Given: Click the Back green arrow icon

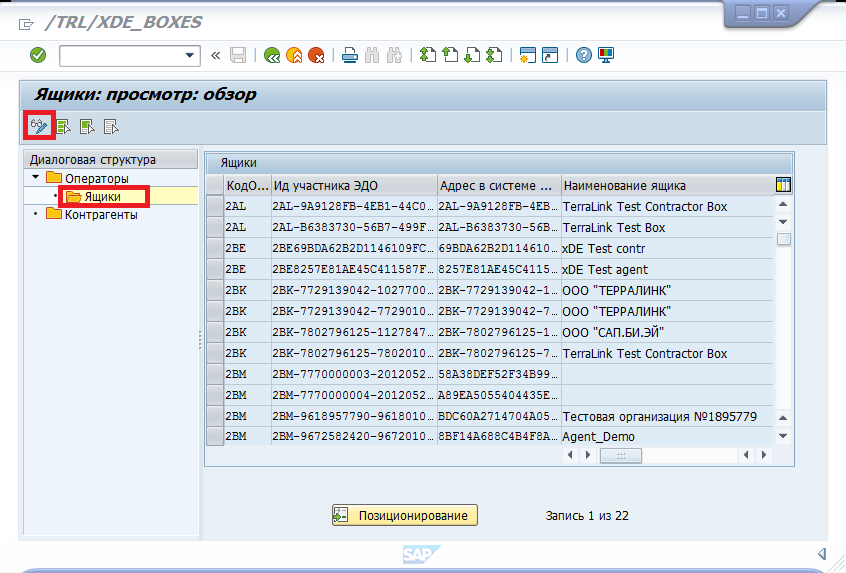Looking at the screenshot, I should tap(271, 55).
